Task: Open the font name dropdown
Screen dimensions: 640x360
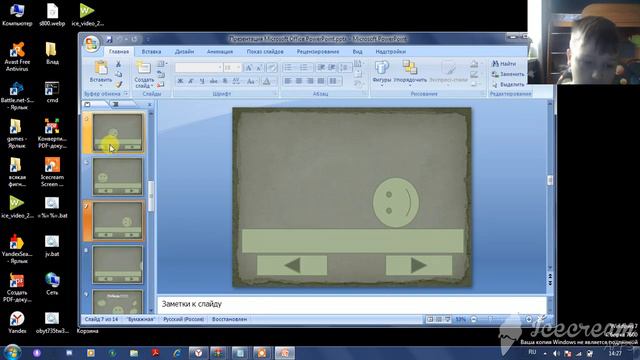Action: [x=220, y=68]
